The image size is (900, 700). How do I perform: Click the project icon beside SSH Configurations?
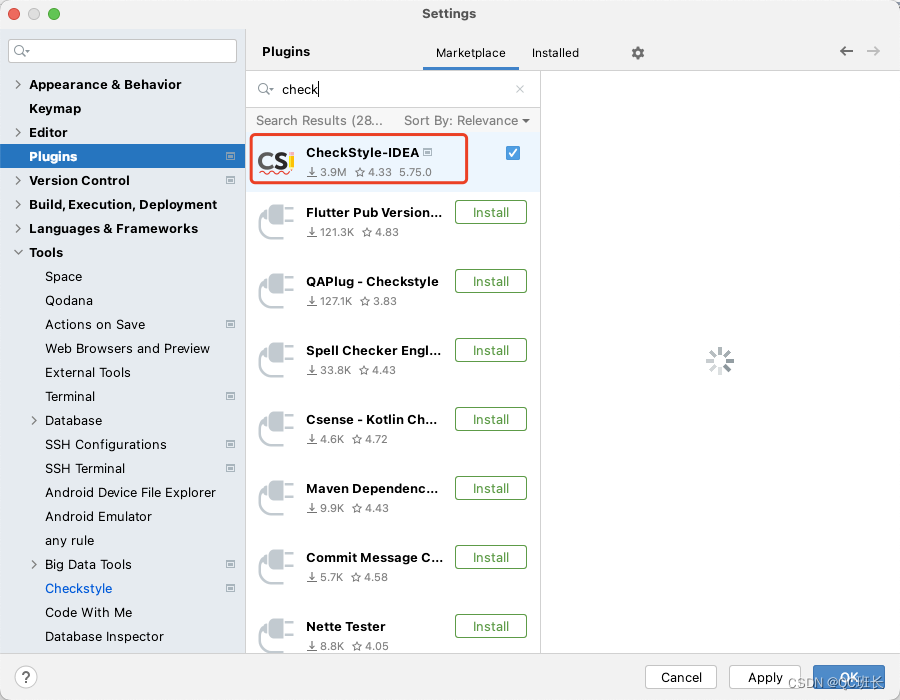tap(230, 445)
